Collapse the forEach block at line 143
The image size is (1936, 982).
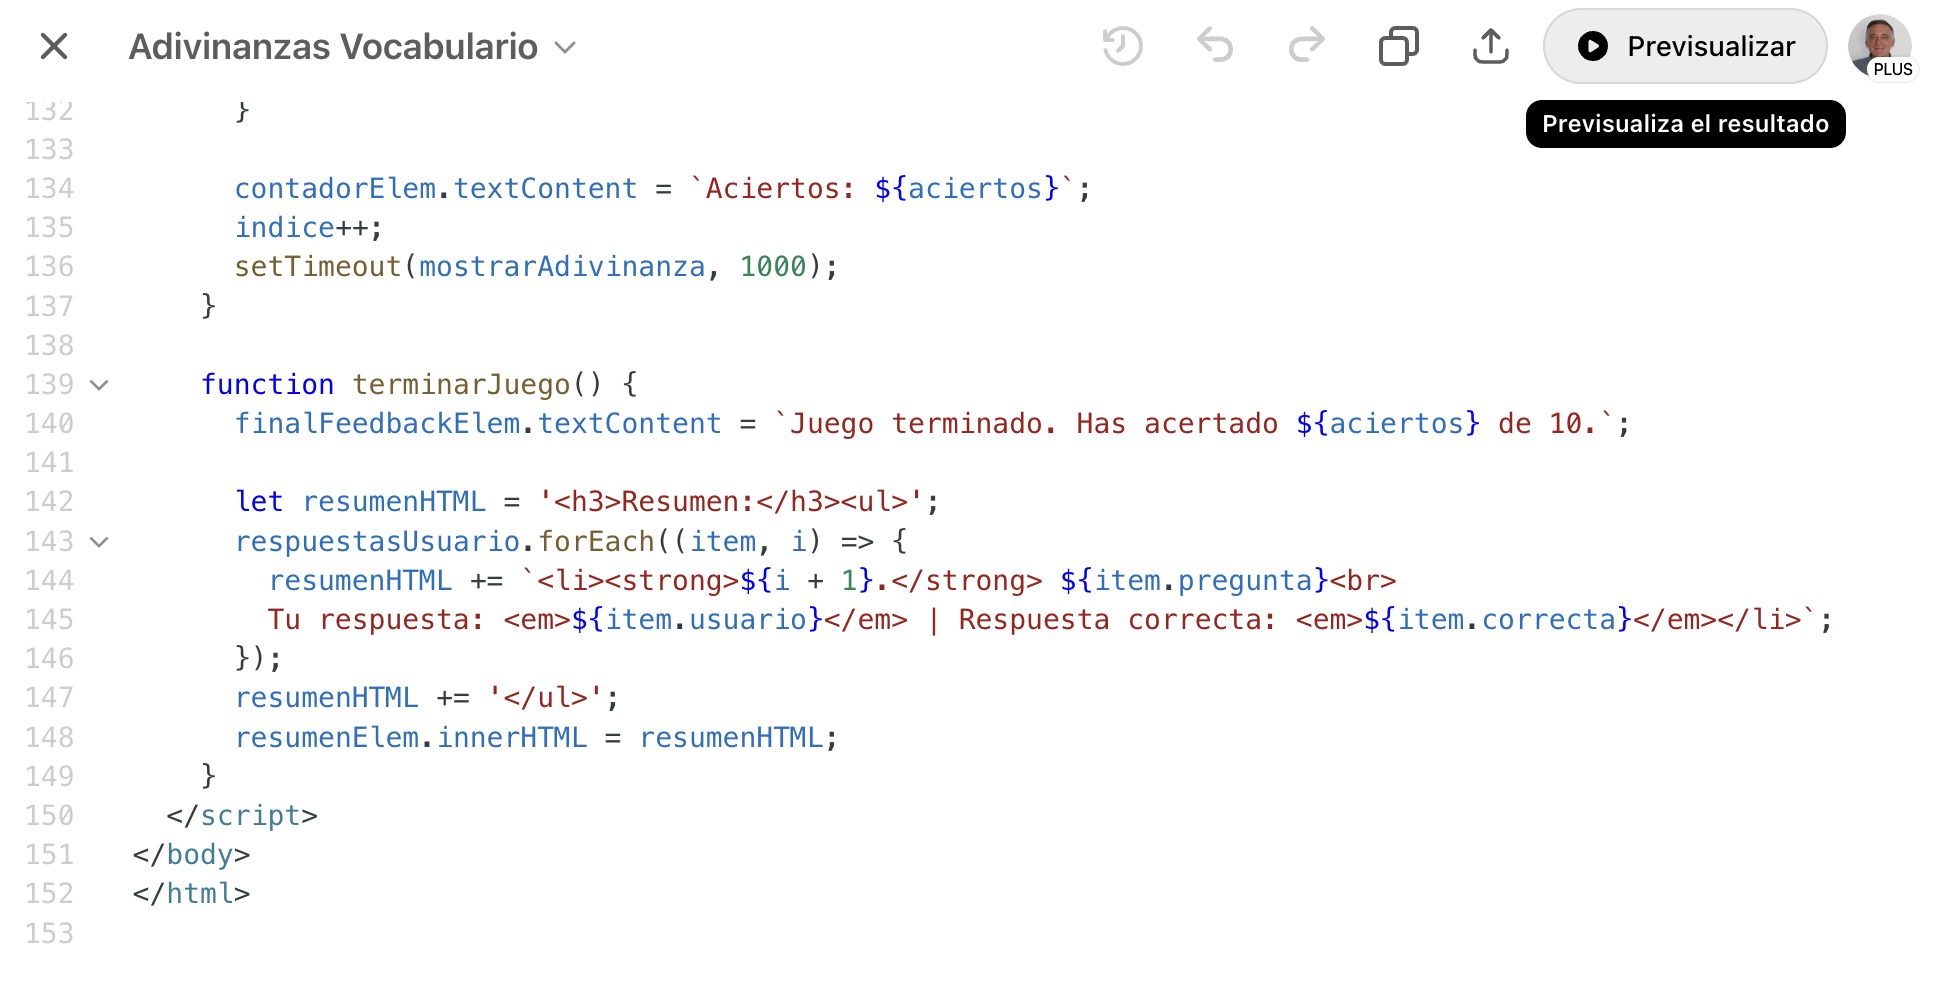[x=99, y=542]
